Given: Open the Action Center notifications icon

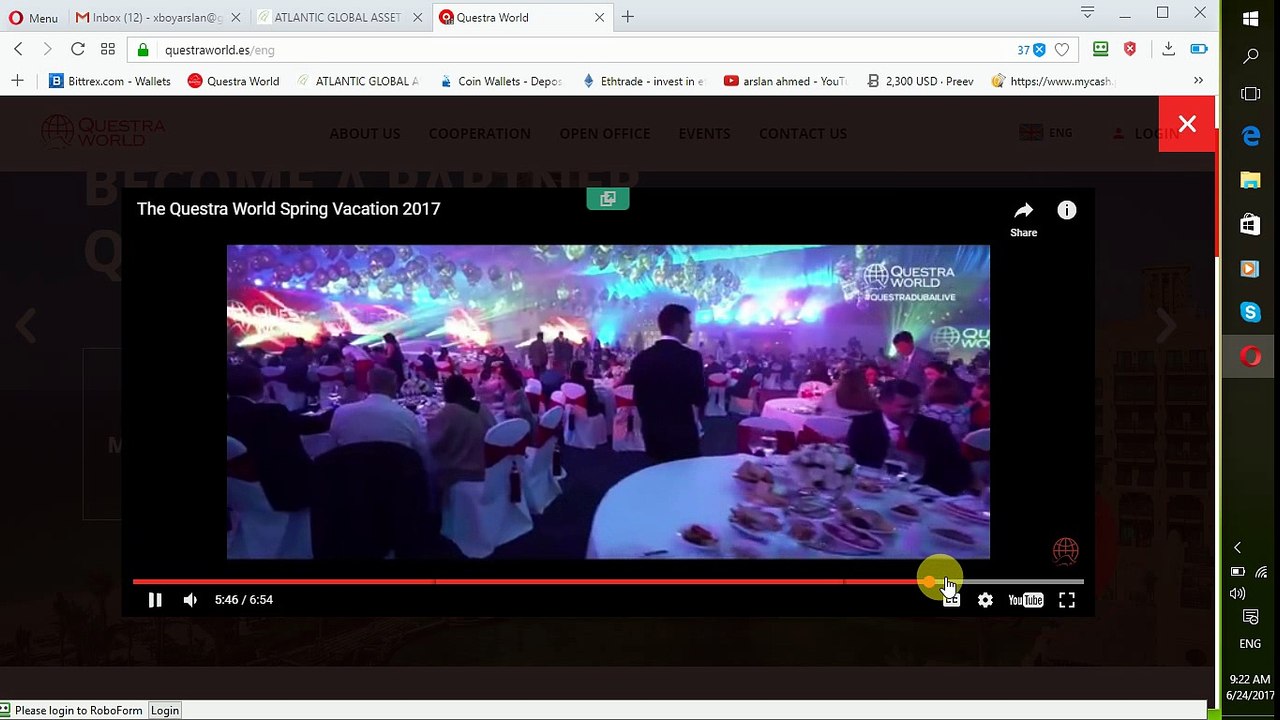Looking at the screenshot, I should (1250, 617).
